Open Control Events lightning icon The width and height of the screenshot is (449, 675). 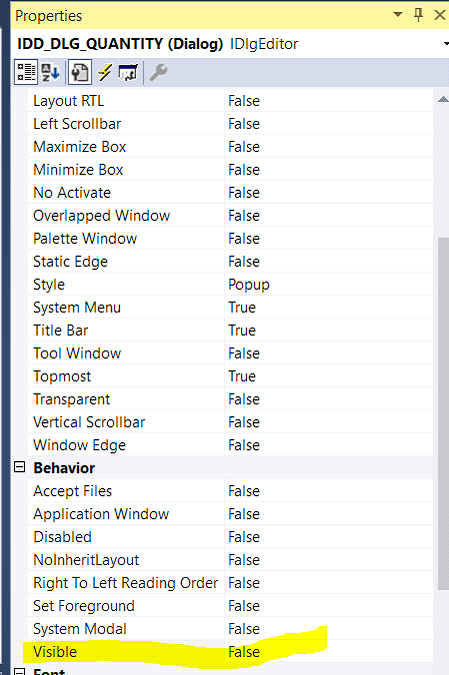(104, 72)
